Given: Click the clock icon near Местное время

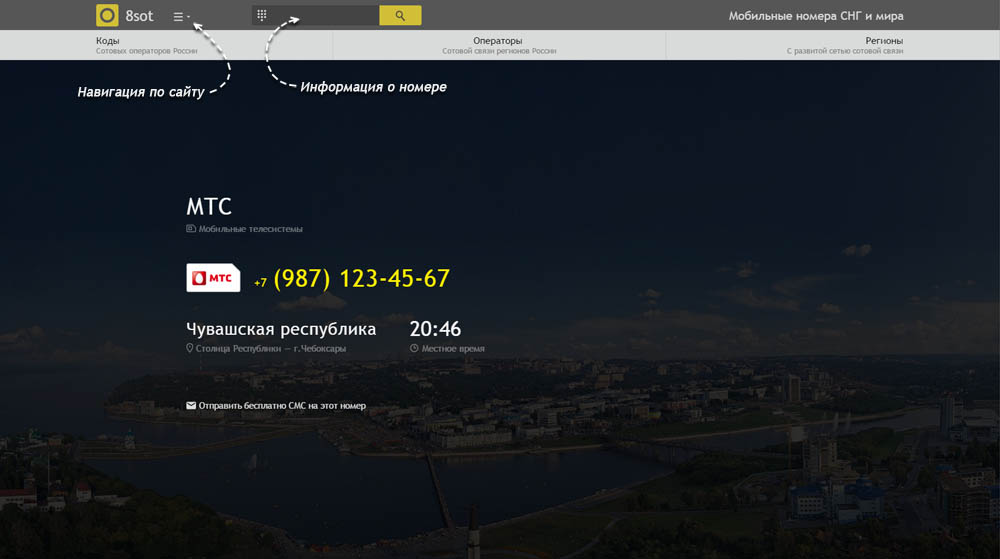Looking at the screenshot, I should 414,348.
